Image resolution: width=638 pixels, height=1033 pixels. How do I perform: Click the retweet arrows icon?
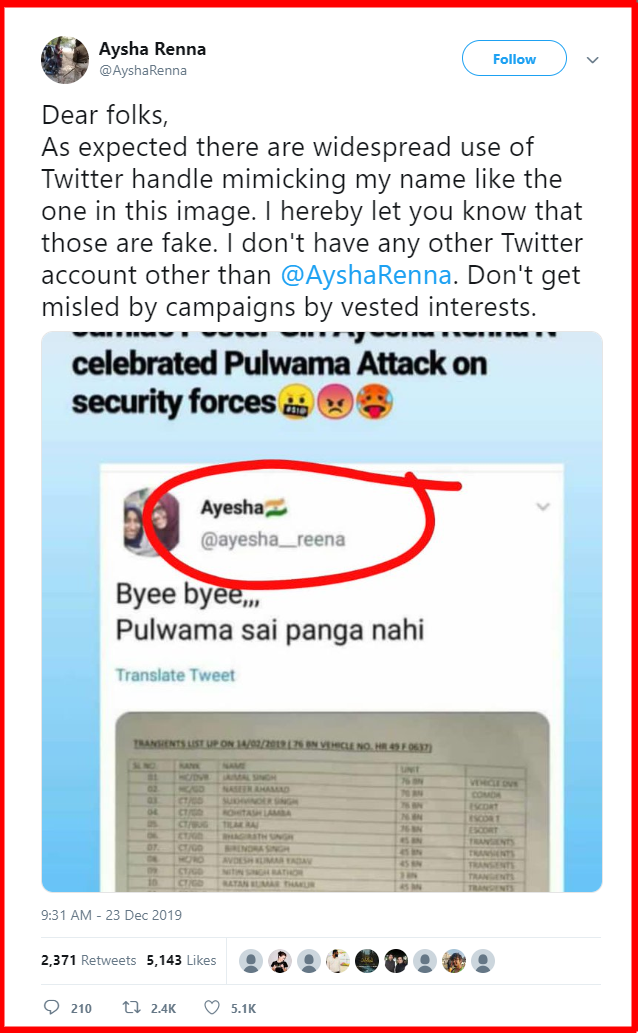point(130,1007)
